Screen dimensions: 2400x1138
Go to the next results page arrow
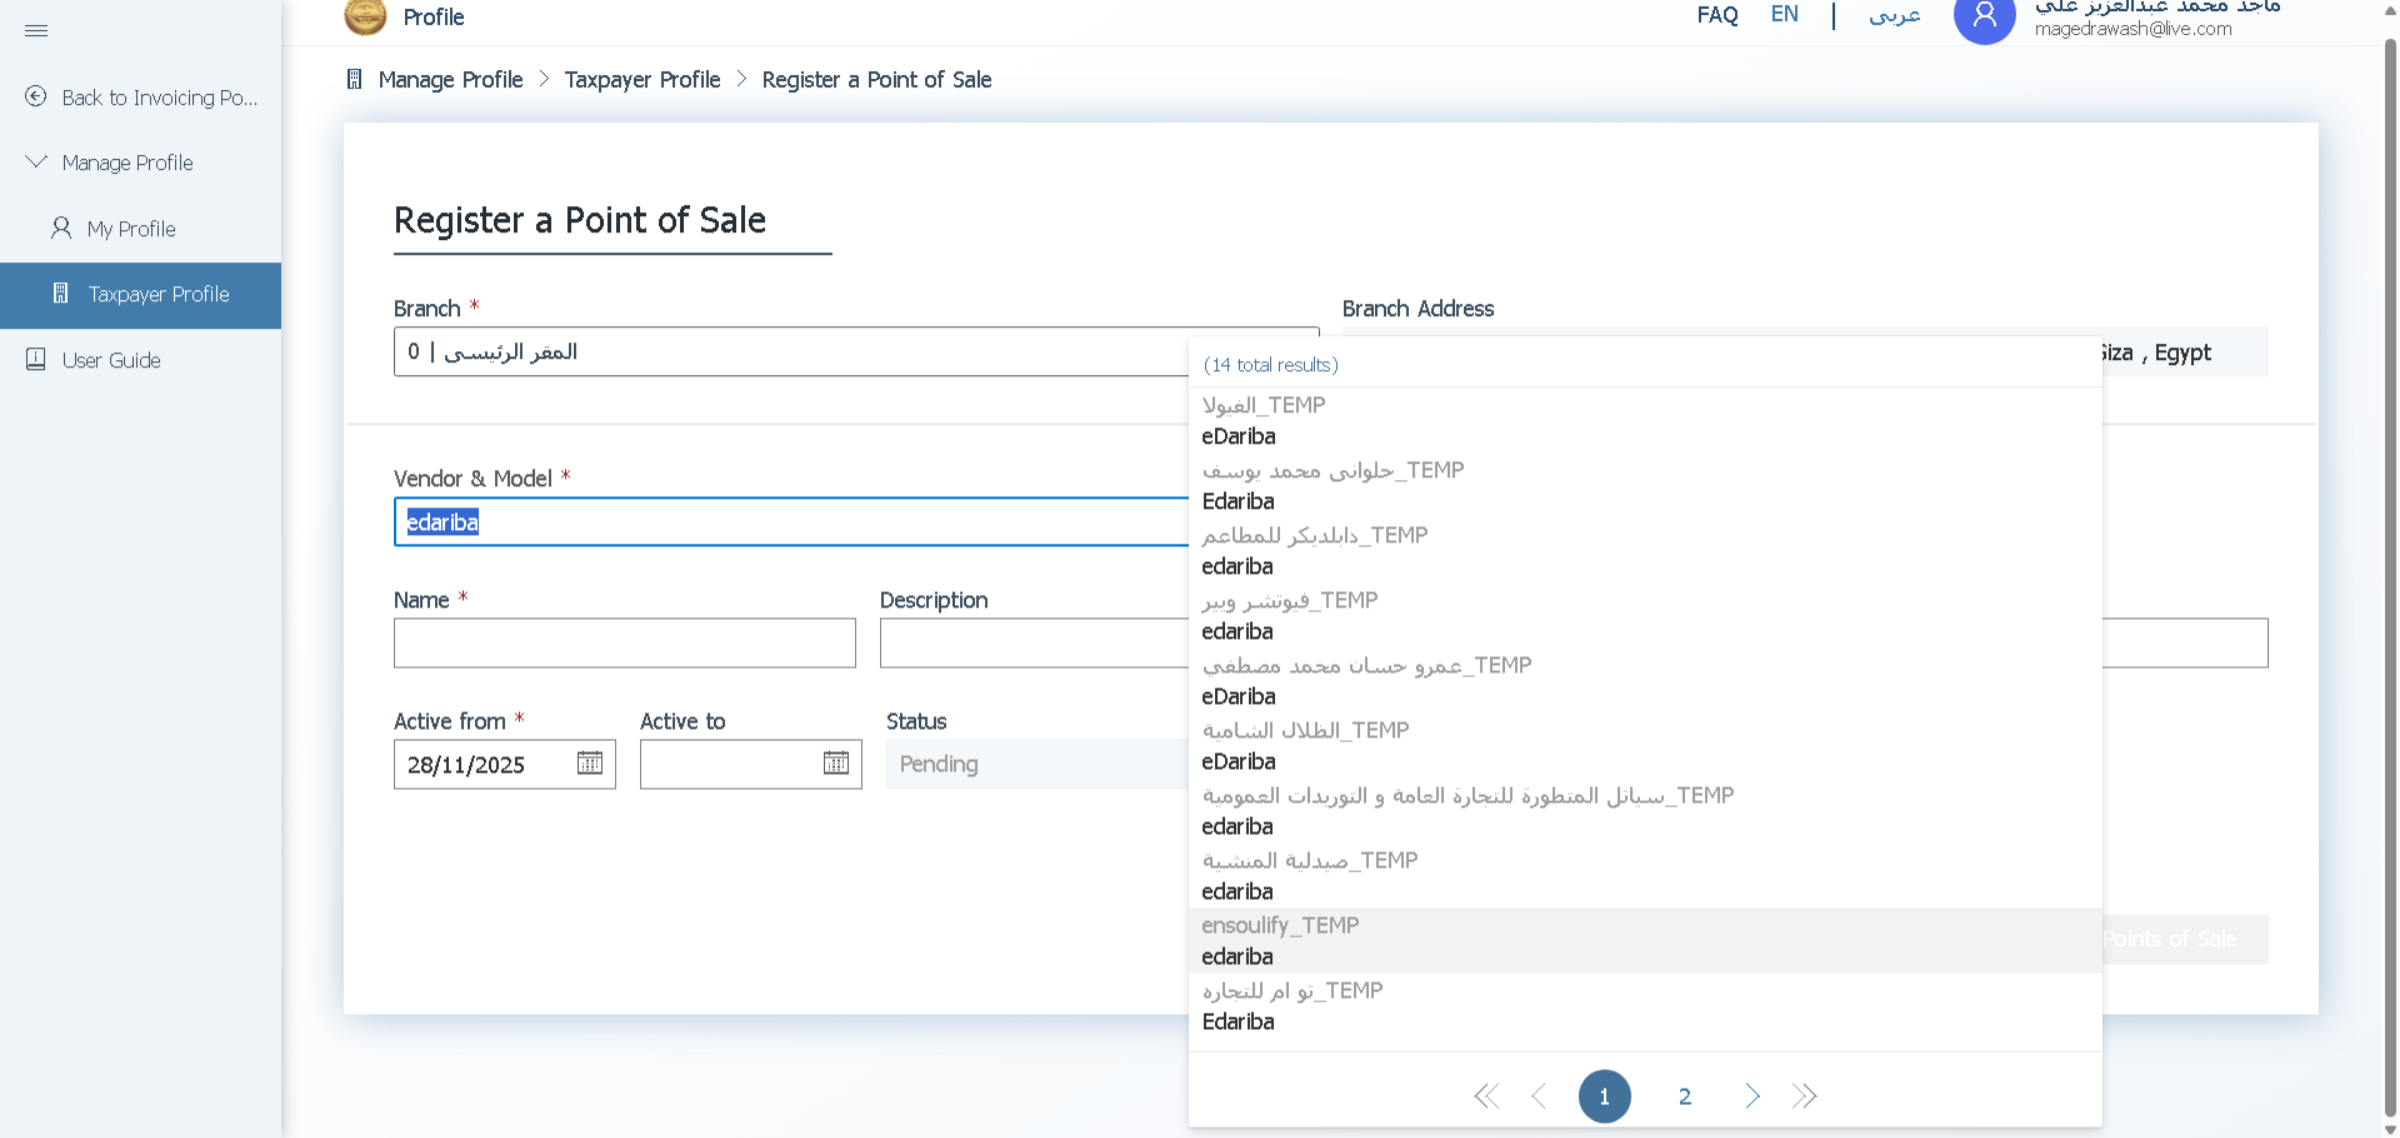pyautogui.click(x=1752, y=1096)
